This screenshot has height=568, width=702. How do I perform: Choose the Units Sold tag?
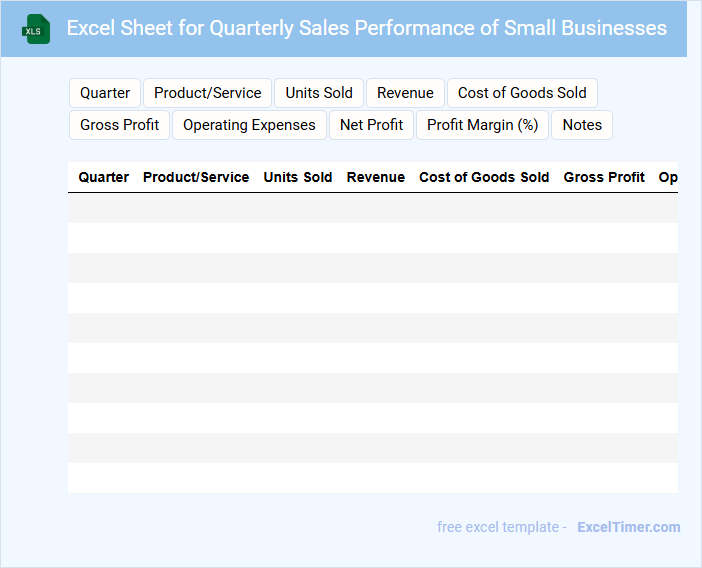coord(319,93)
